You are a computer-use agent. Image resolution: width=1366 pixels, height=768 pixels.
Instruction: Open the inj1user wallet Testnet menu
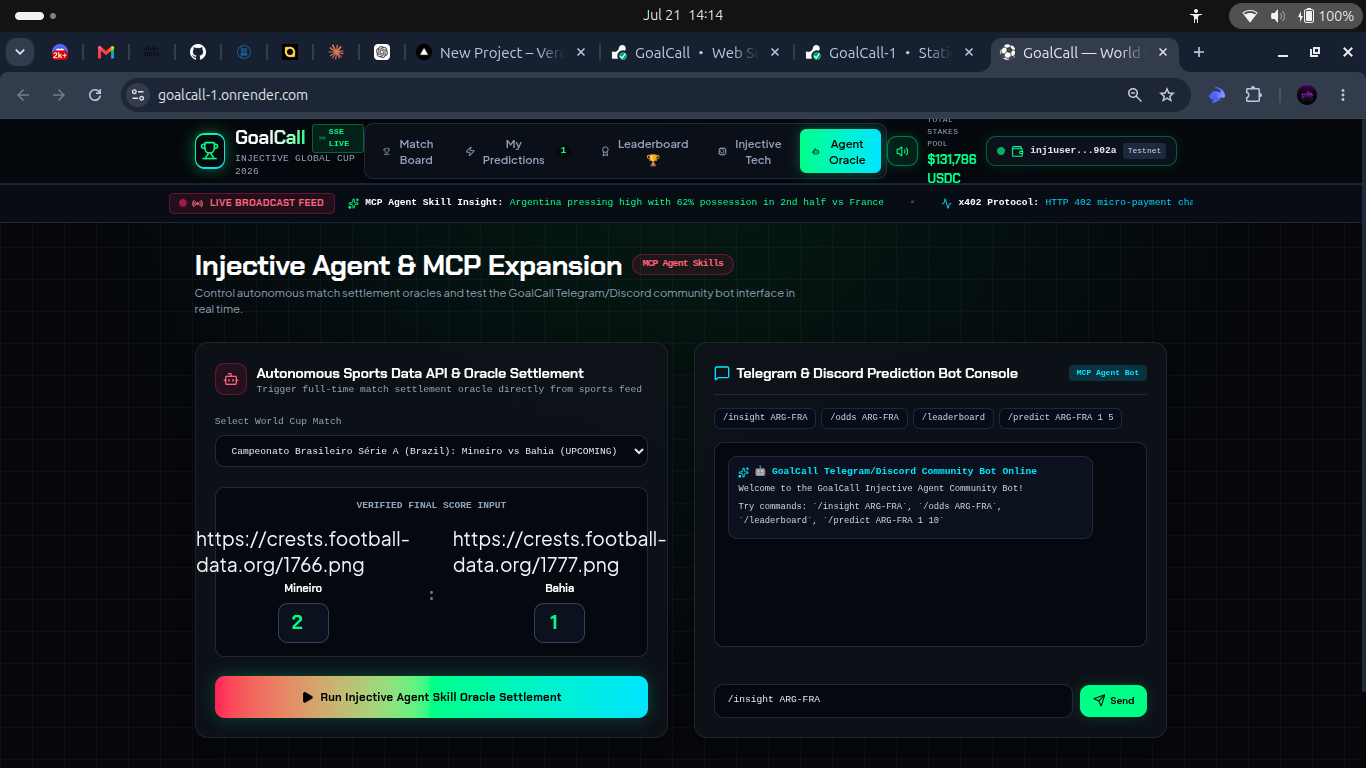click(x=1081, y=151)
